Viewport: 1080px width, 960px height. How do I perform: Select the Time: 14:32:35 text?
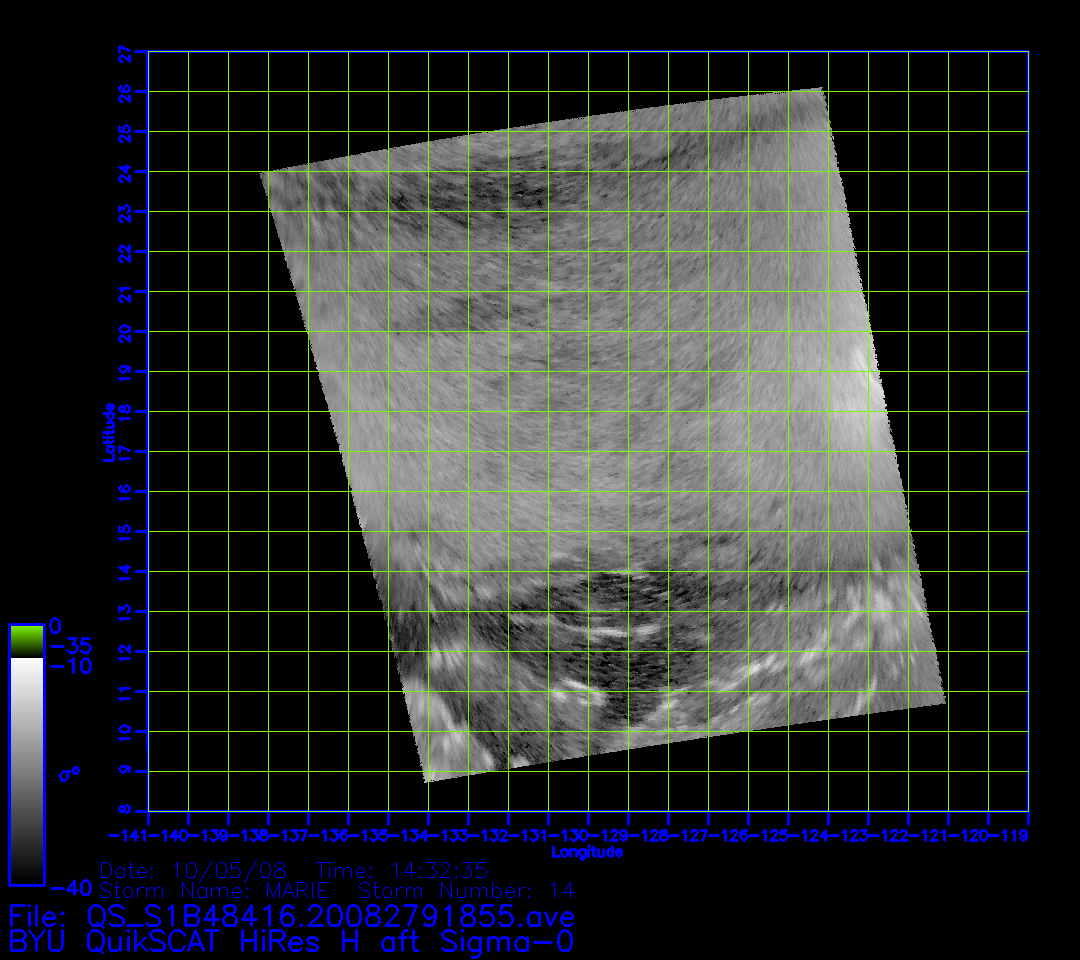[402, 870]
